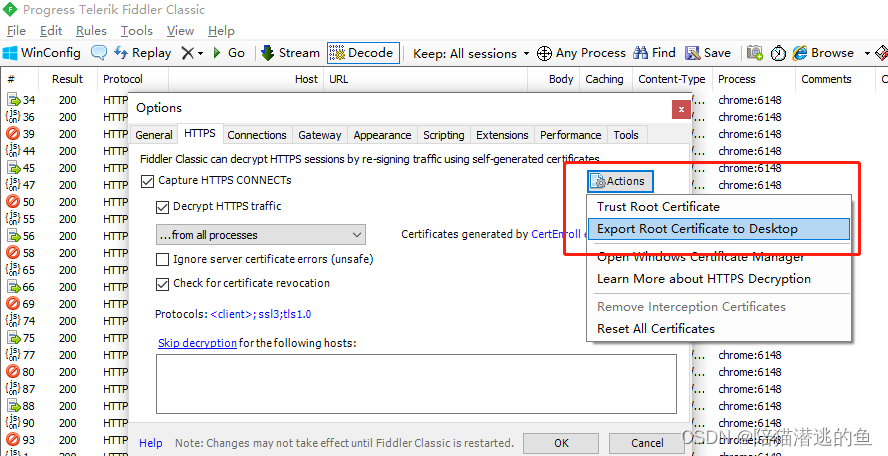Open the View menu
This screenshot has height=456, width=888.
[180, 31]
